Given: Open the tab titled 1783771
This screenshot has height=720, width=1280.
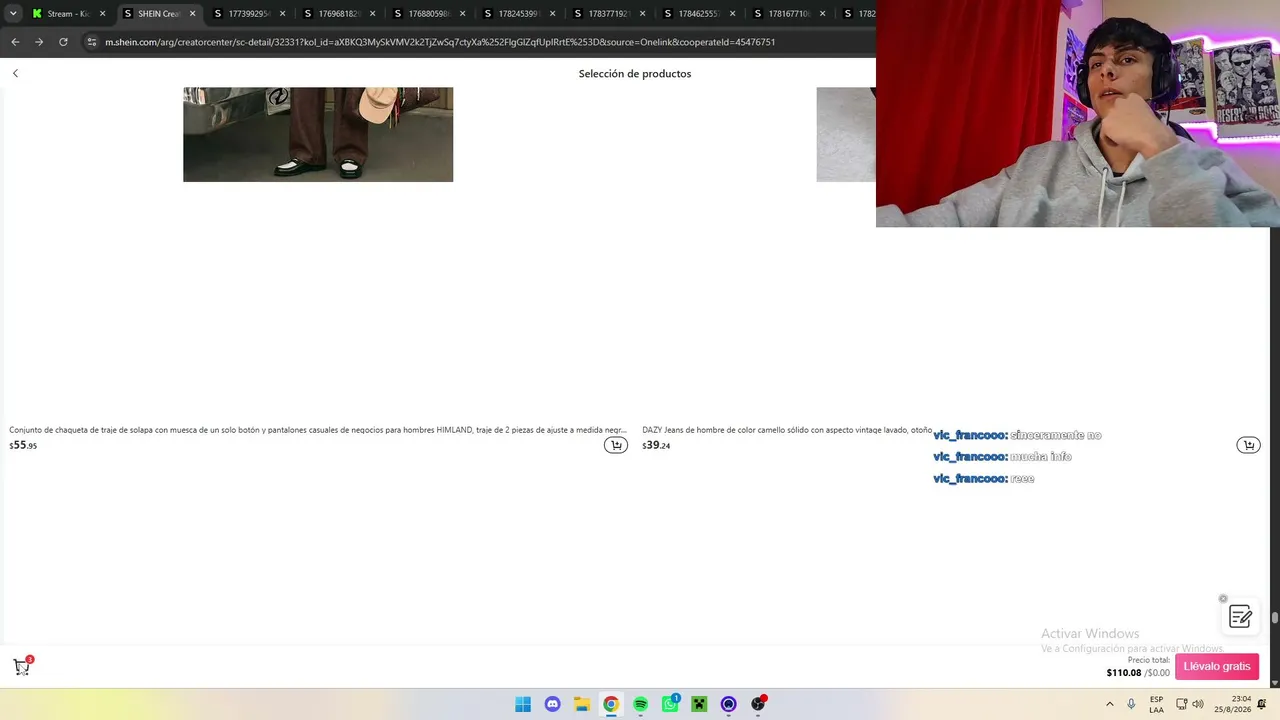Looking at the screenshot, I should pos(608,14).
